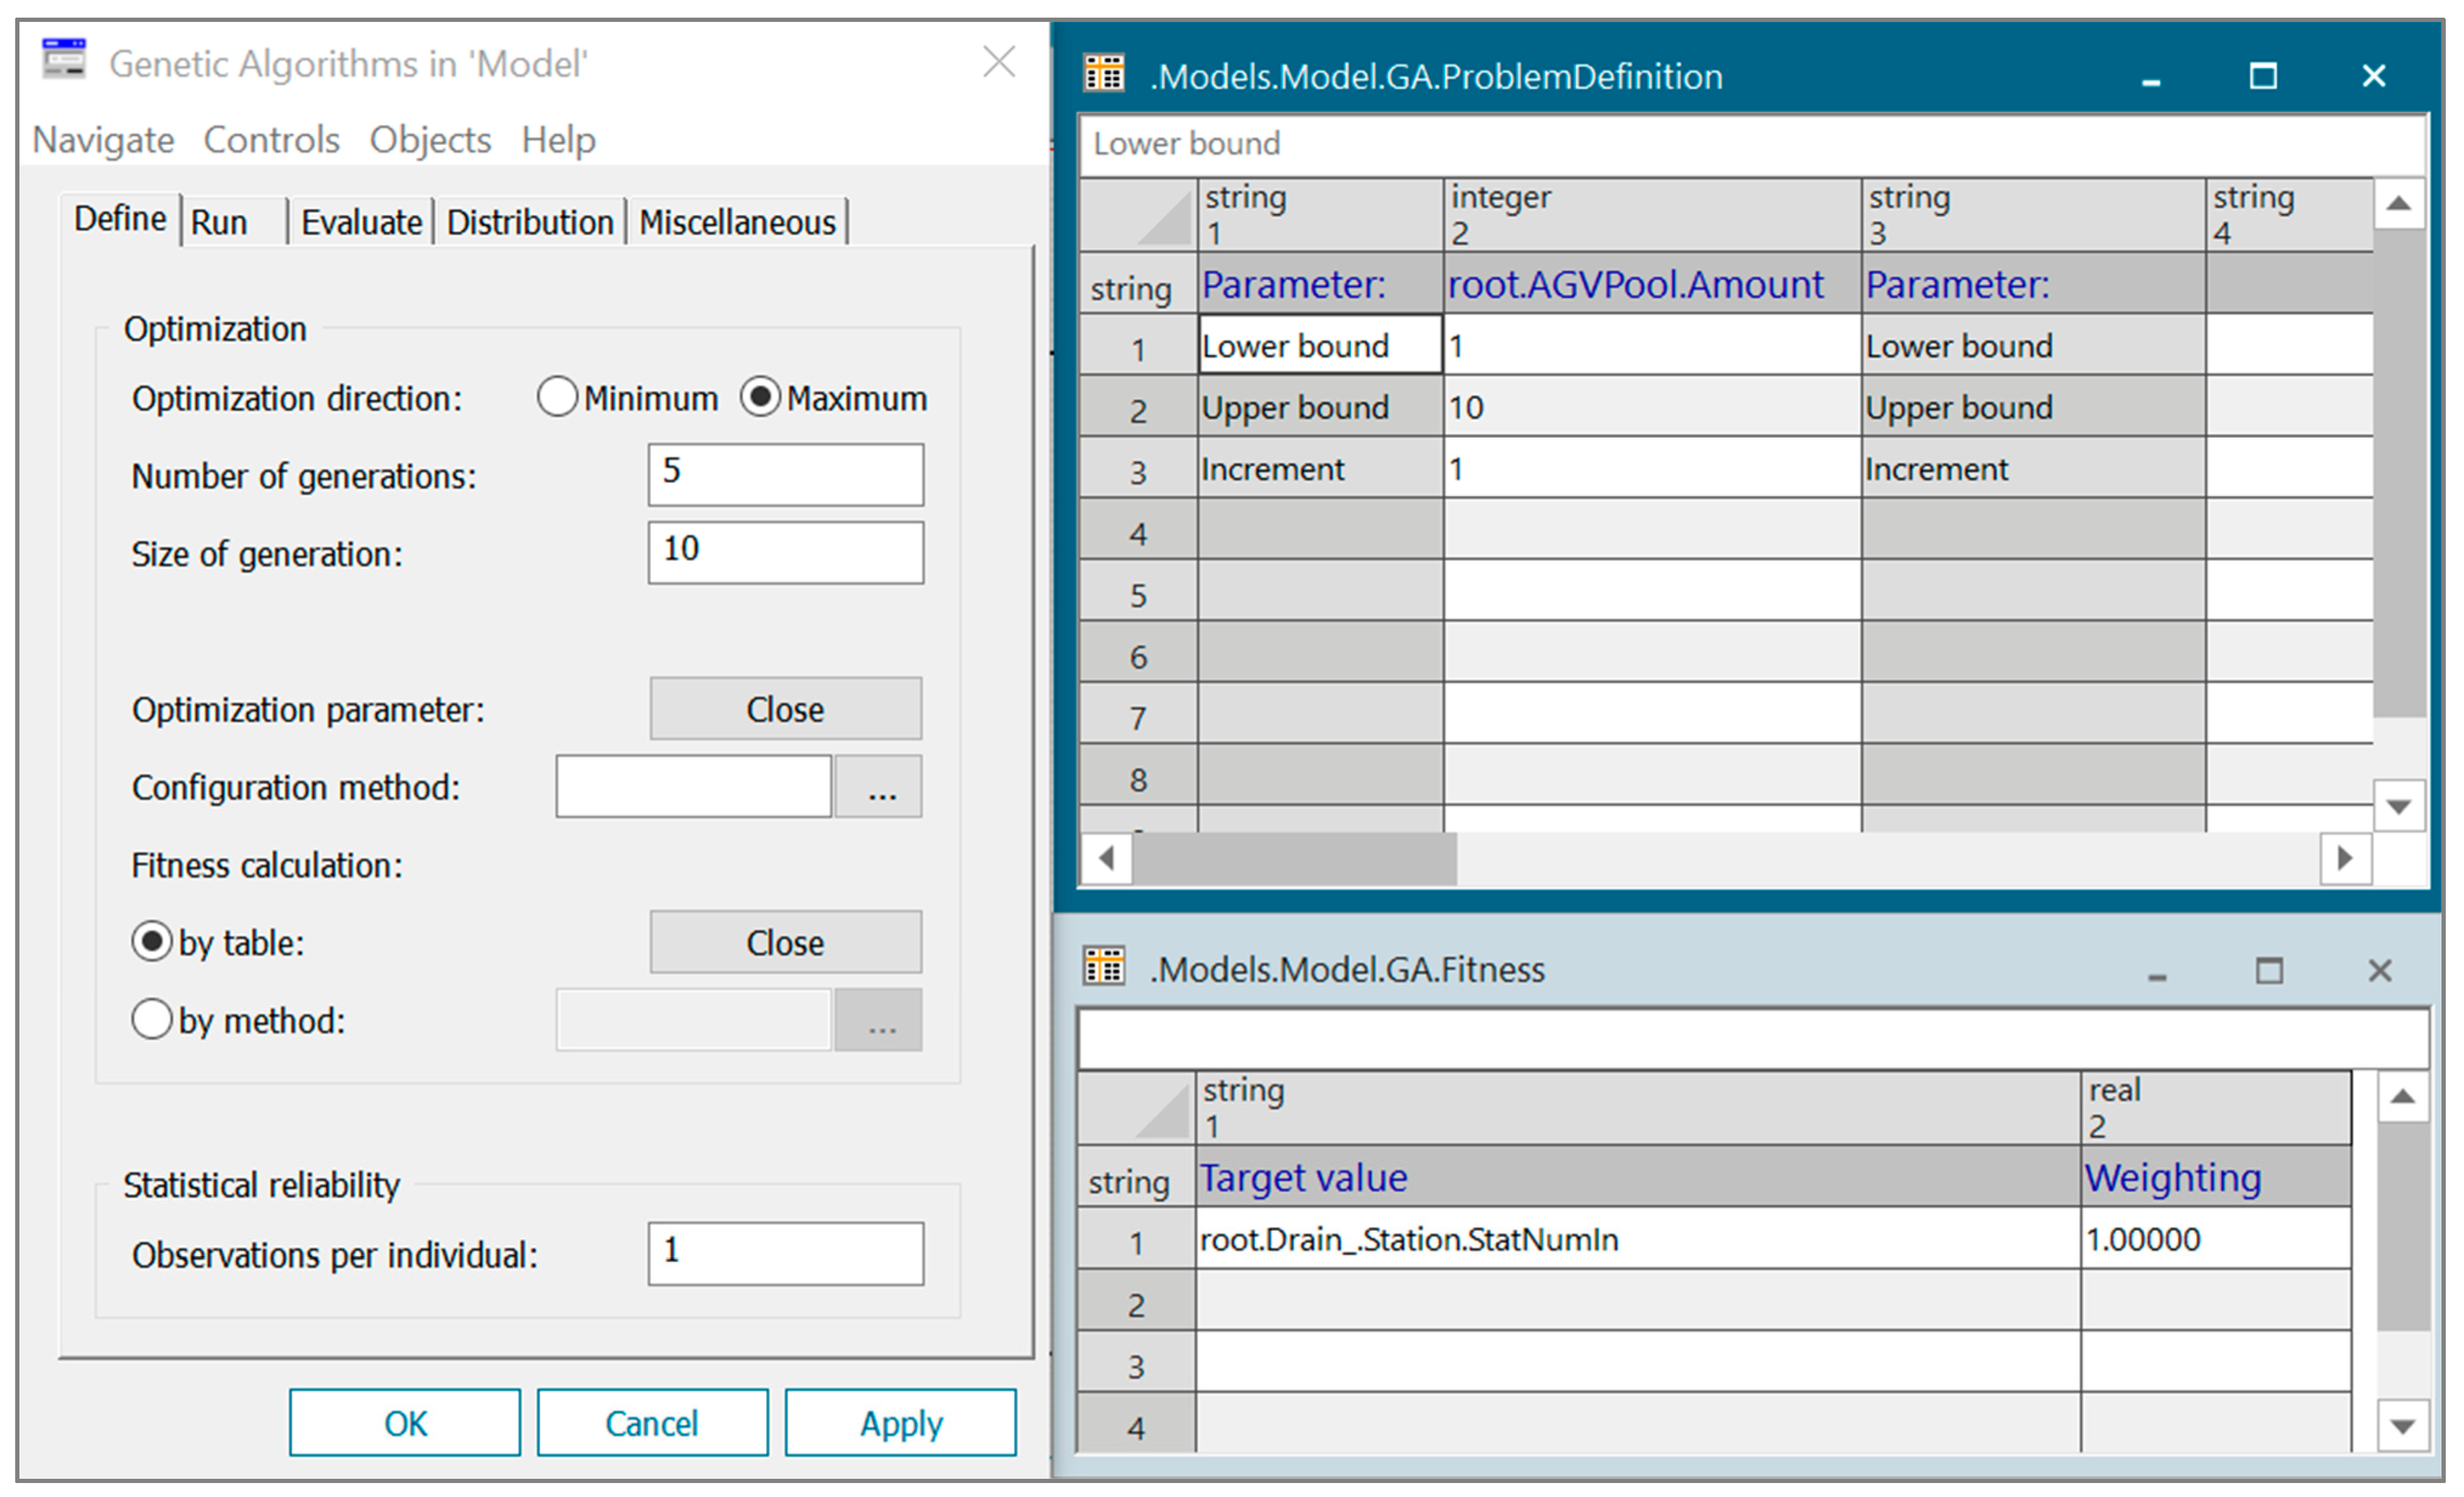
Task: Select Maximum optimization direction
Action: tap(760, 397)
